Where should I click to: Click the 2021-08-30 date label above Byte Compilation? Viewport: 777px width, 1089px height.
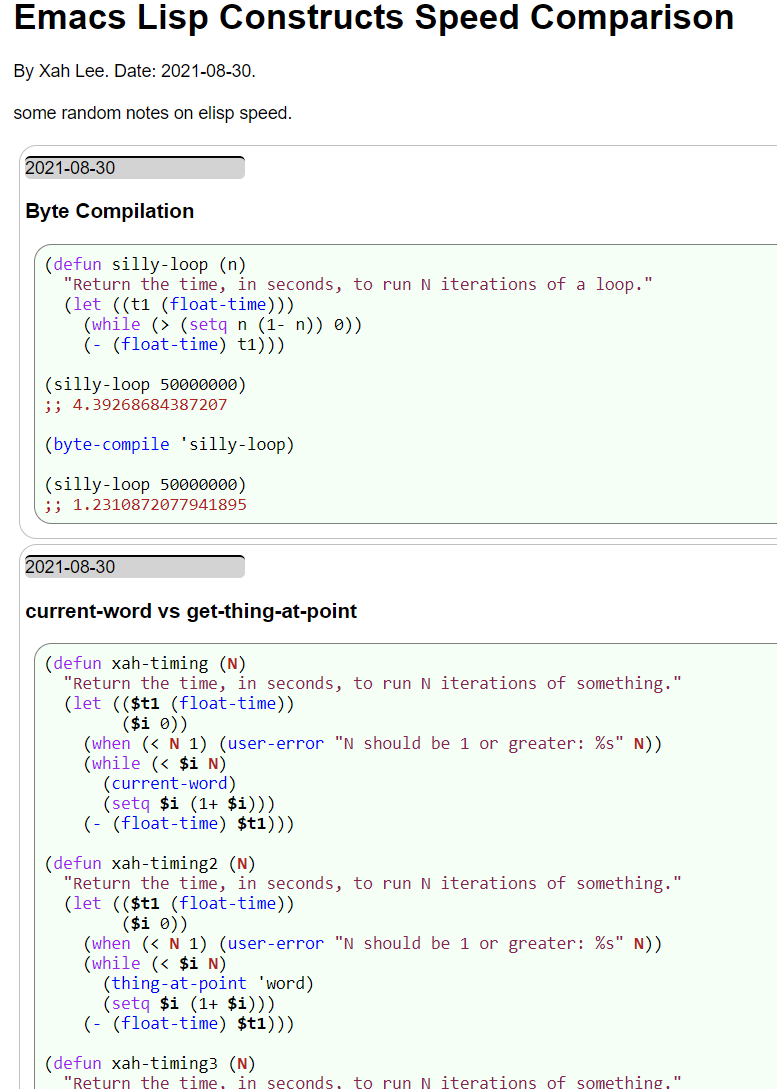tap(135, 167)
